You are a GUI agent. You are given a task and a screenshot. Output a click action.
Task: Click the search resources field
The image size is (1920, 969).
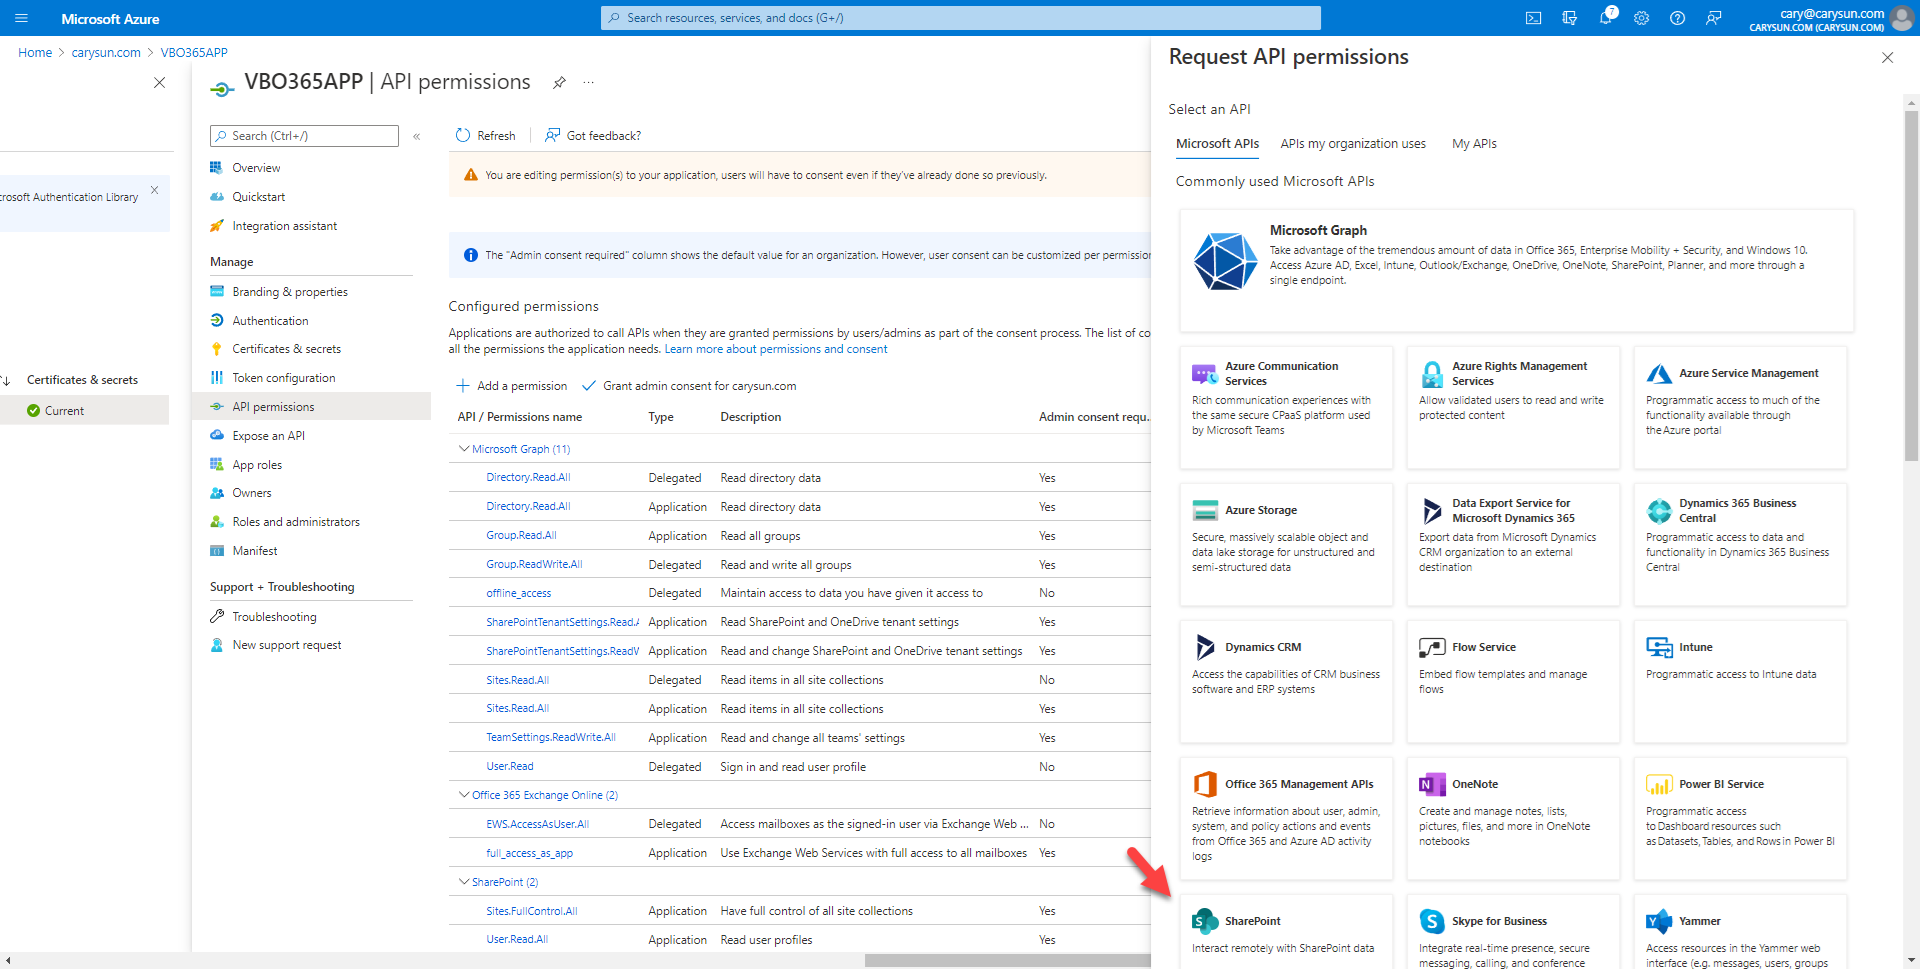(960, 18)
